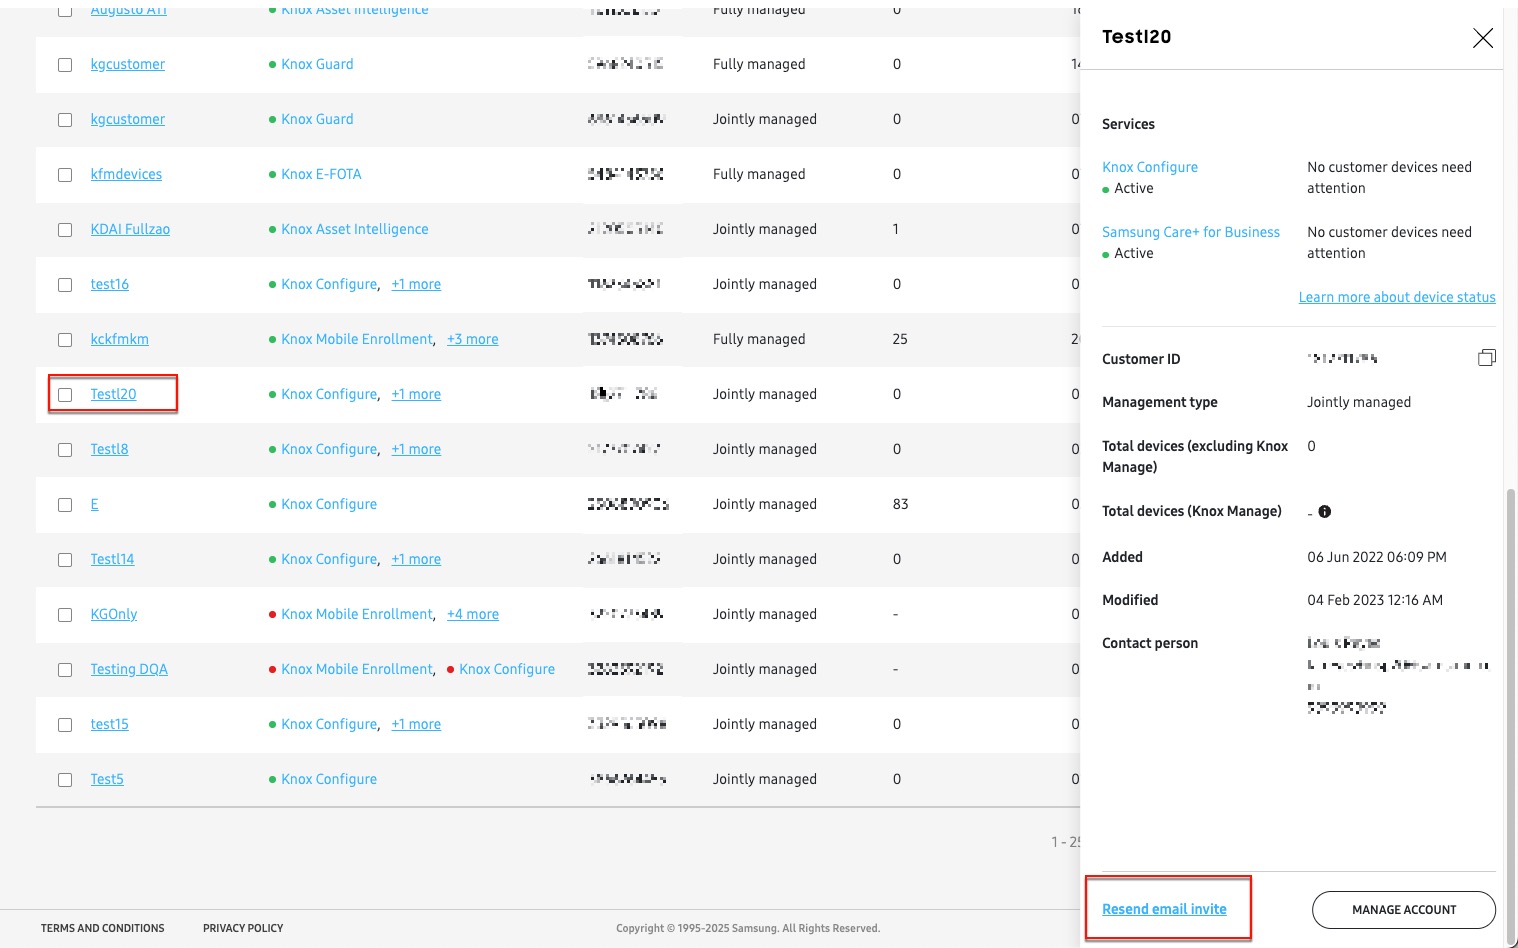Viewport: 1518px width, 948px height.
Task: Resend email invite to Testl20
Action: [x=1164, y=908]
